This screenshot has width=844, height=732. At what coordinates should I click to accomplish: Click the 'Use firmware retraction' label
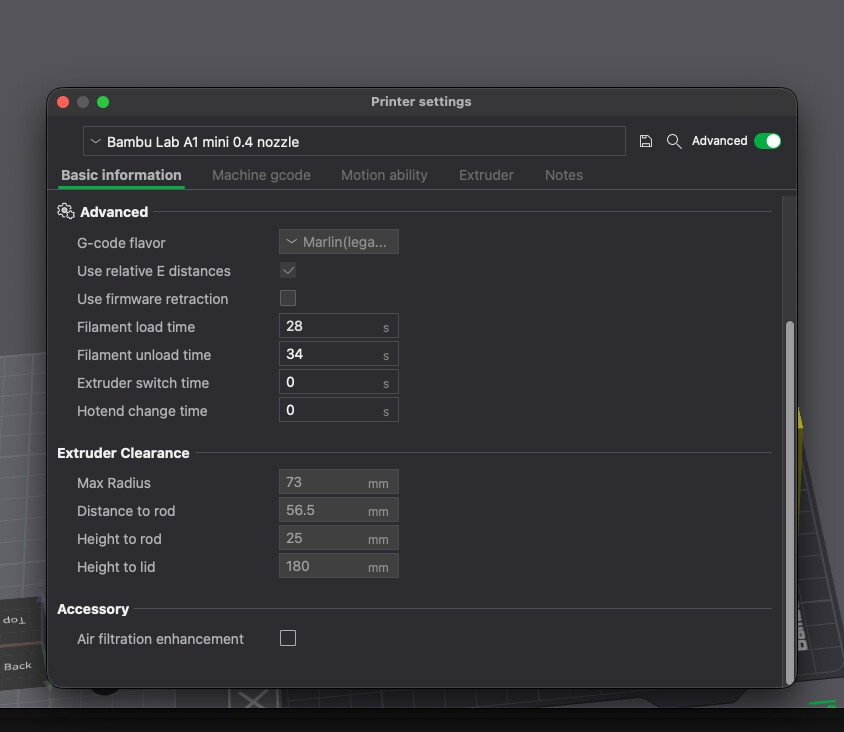coord(152,299)
